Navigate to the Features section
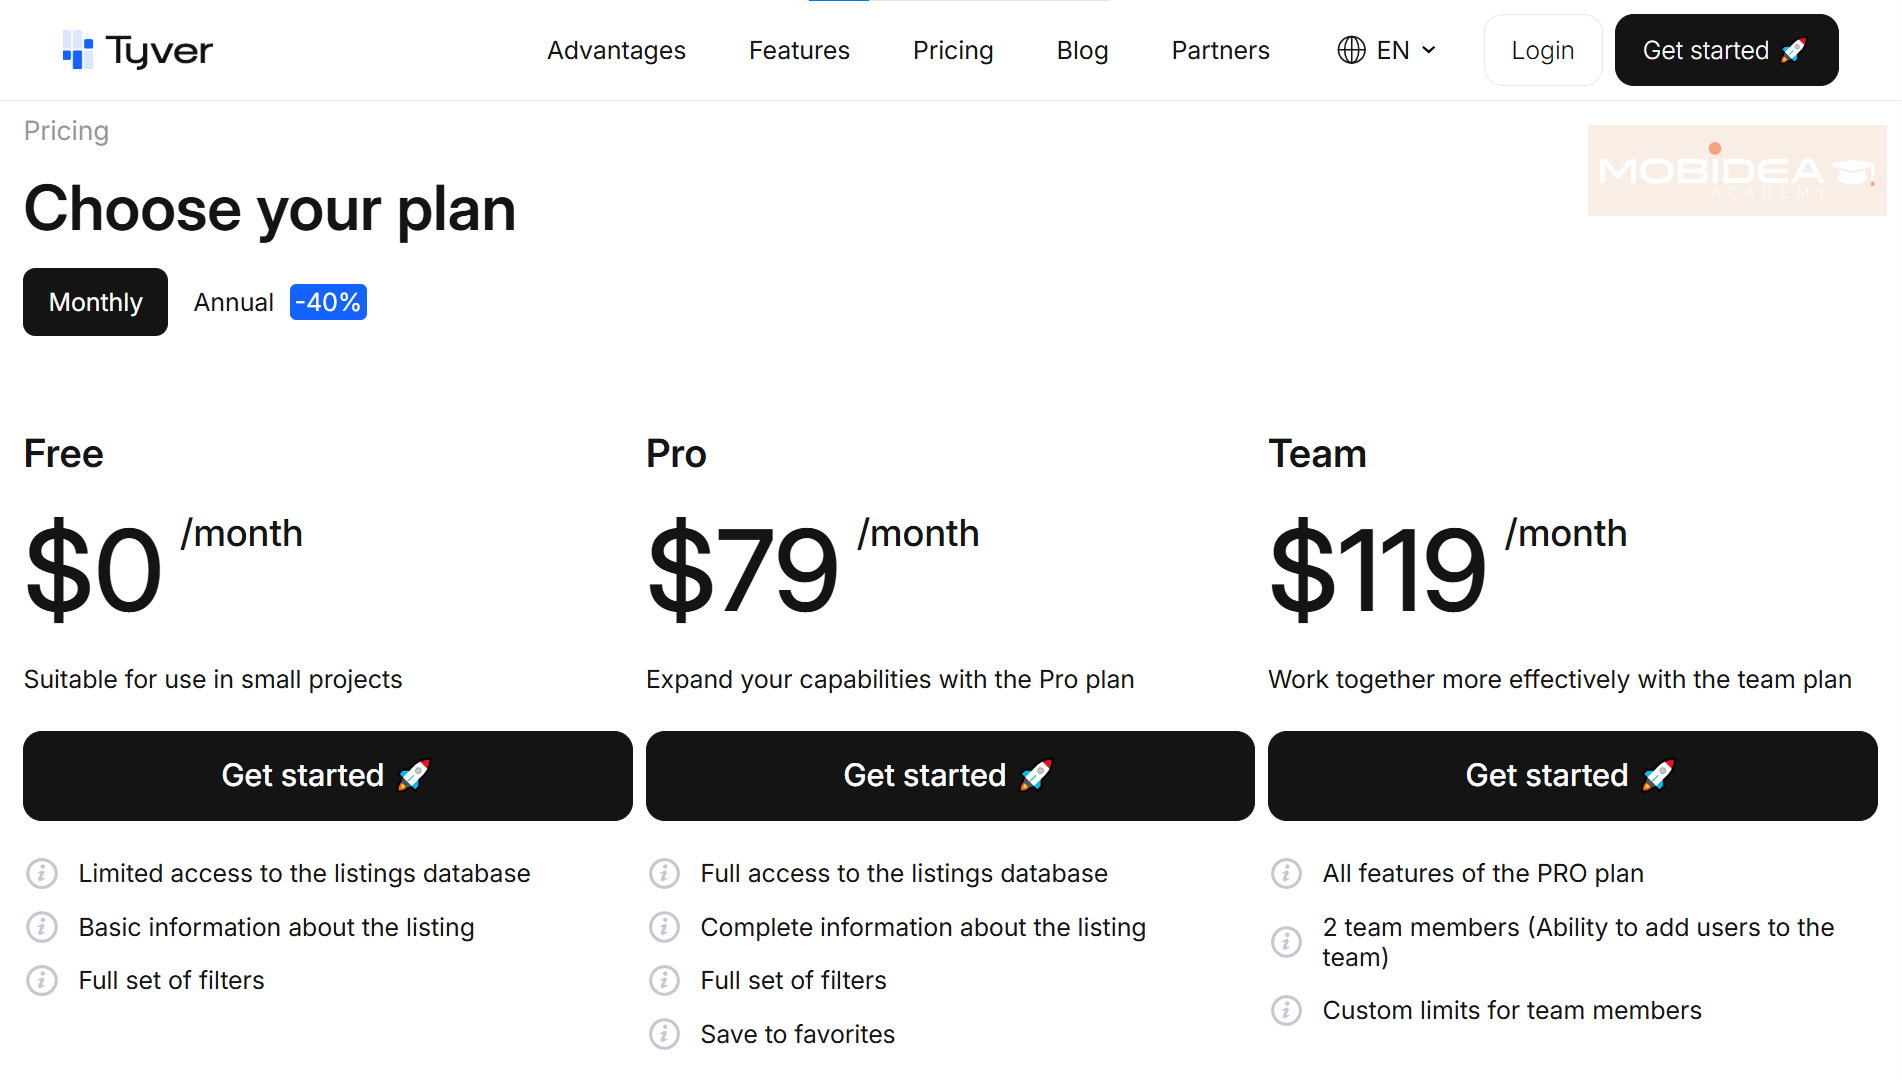Viewport: 1902px width, 1080px height. (799, 50)
